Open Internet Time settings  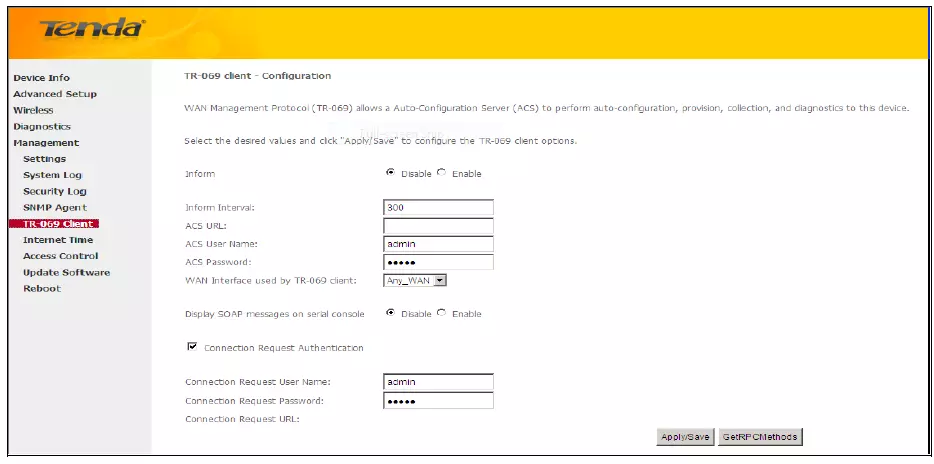pos(58,240)
